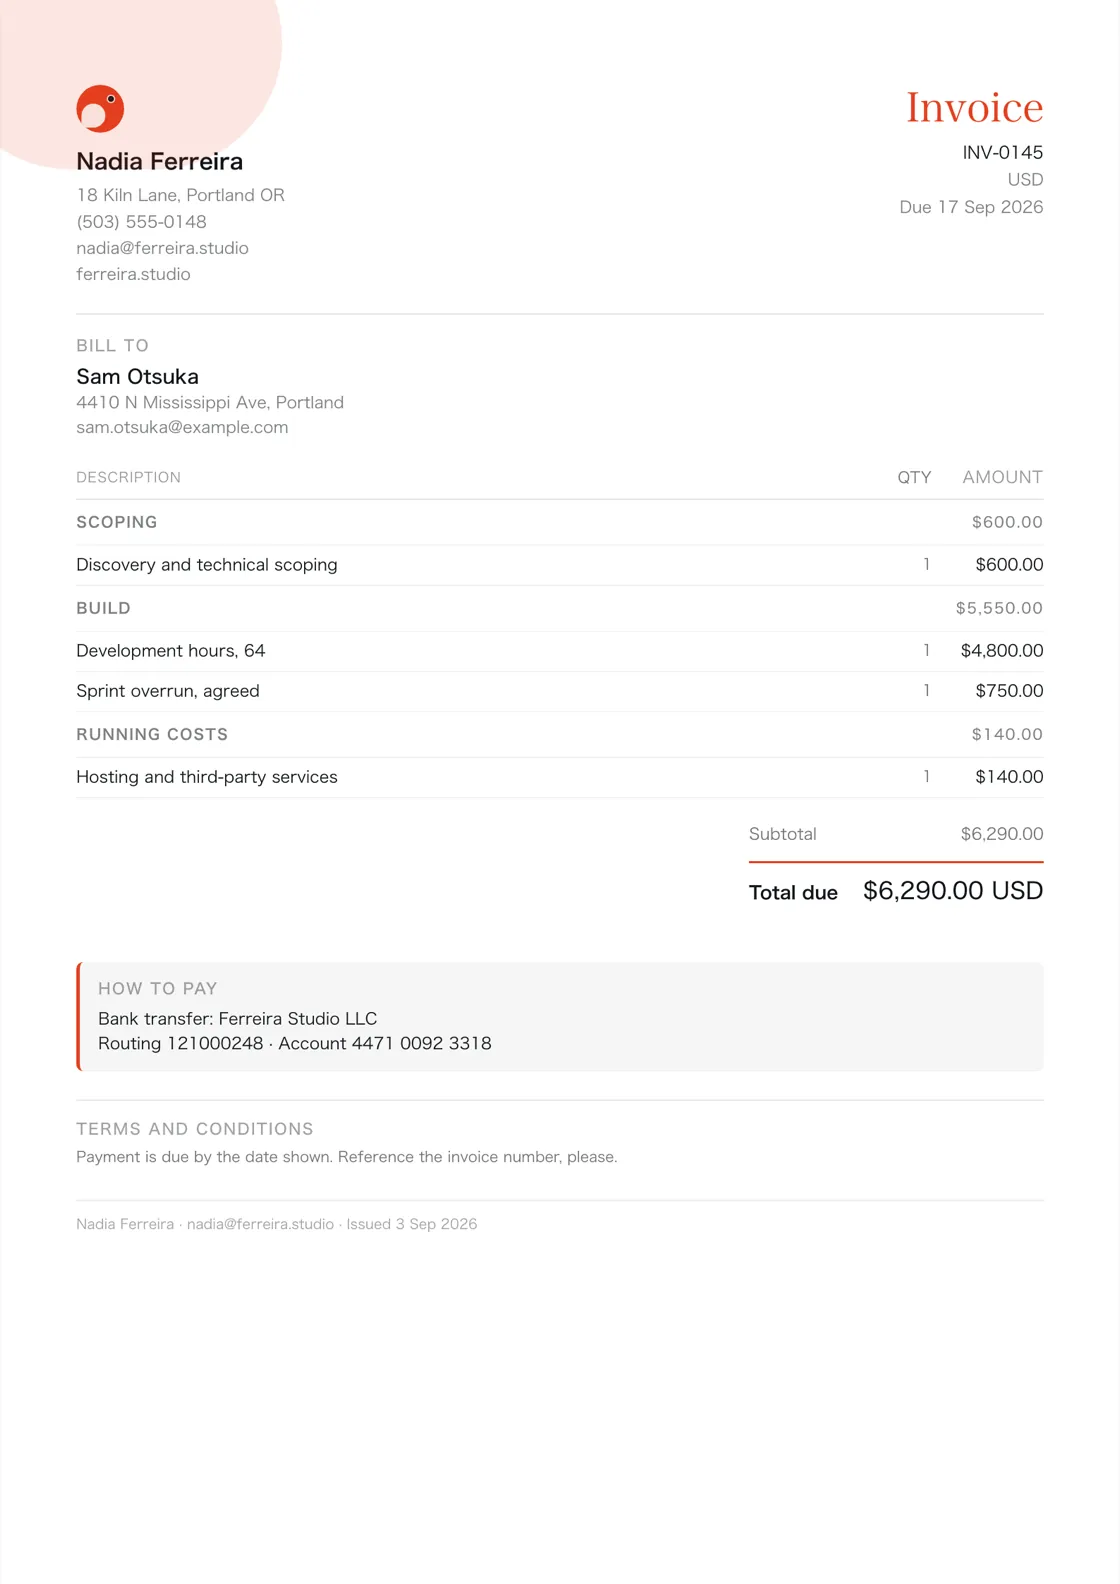1120x1584 pixels.
Task: Click the RUNNING COSTS section total $140.00
Action: click(x=1007, y=734)
